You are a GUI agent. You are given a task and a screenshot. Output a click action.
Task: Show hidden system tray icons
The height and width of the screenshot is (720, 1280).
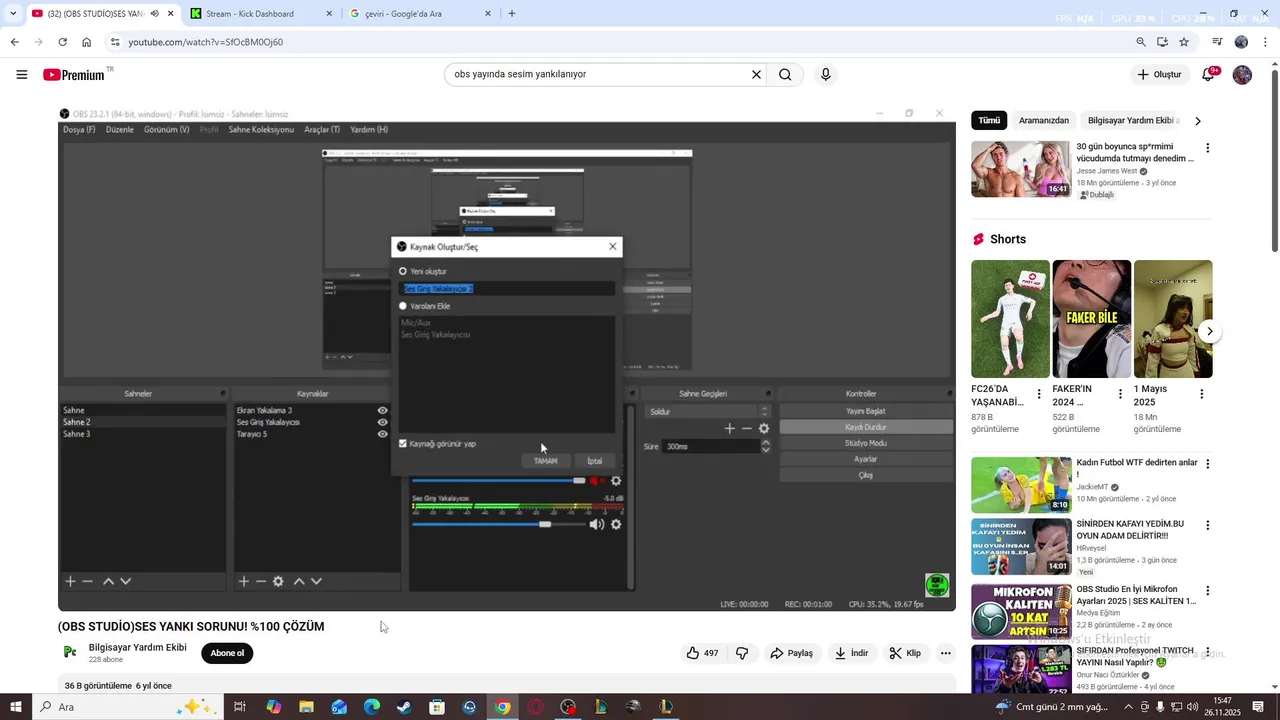coord(1129,707)
